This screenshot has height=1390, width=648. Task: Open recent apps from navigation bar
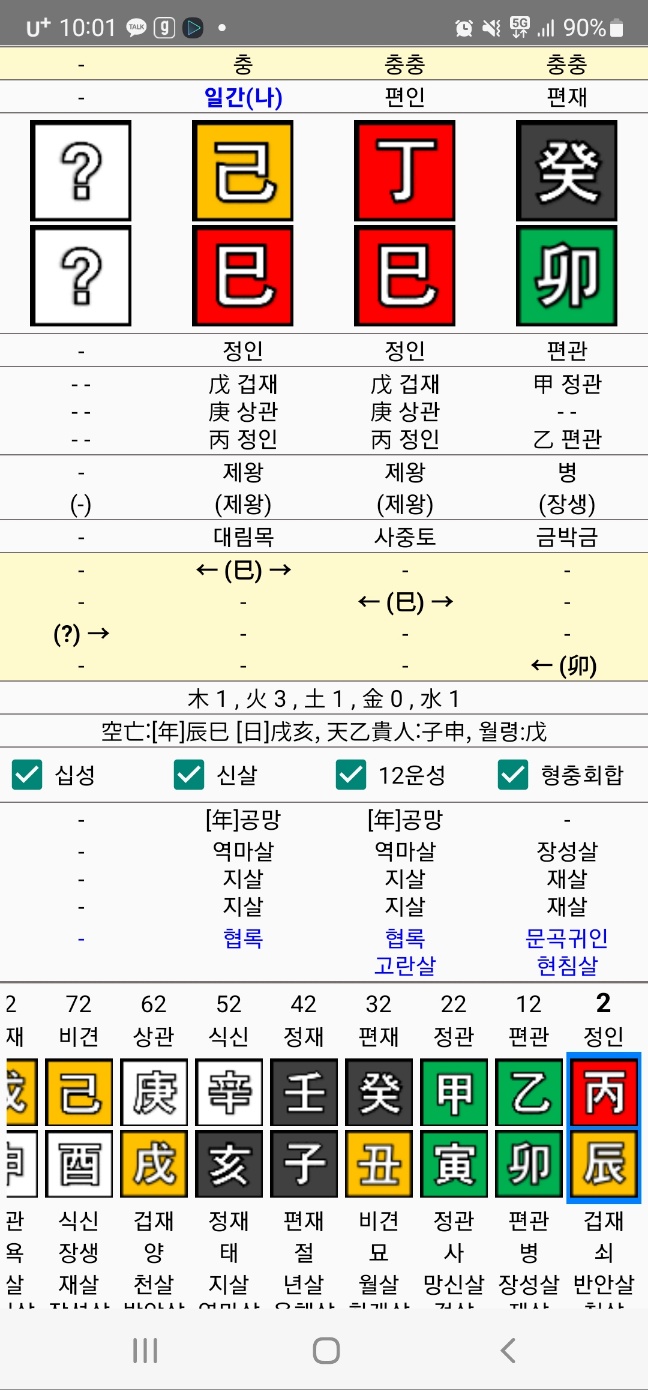145,1351
